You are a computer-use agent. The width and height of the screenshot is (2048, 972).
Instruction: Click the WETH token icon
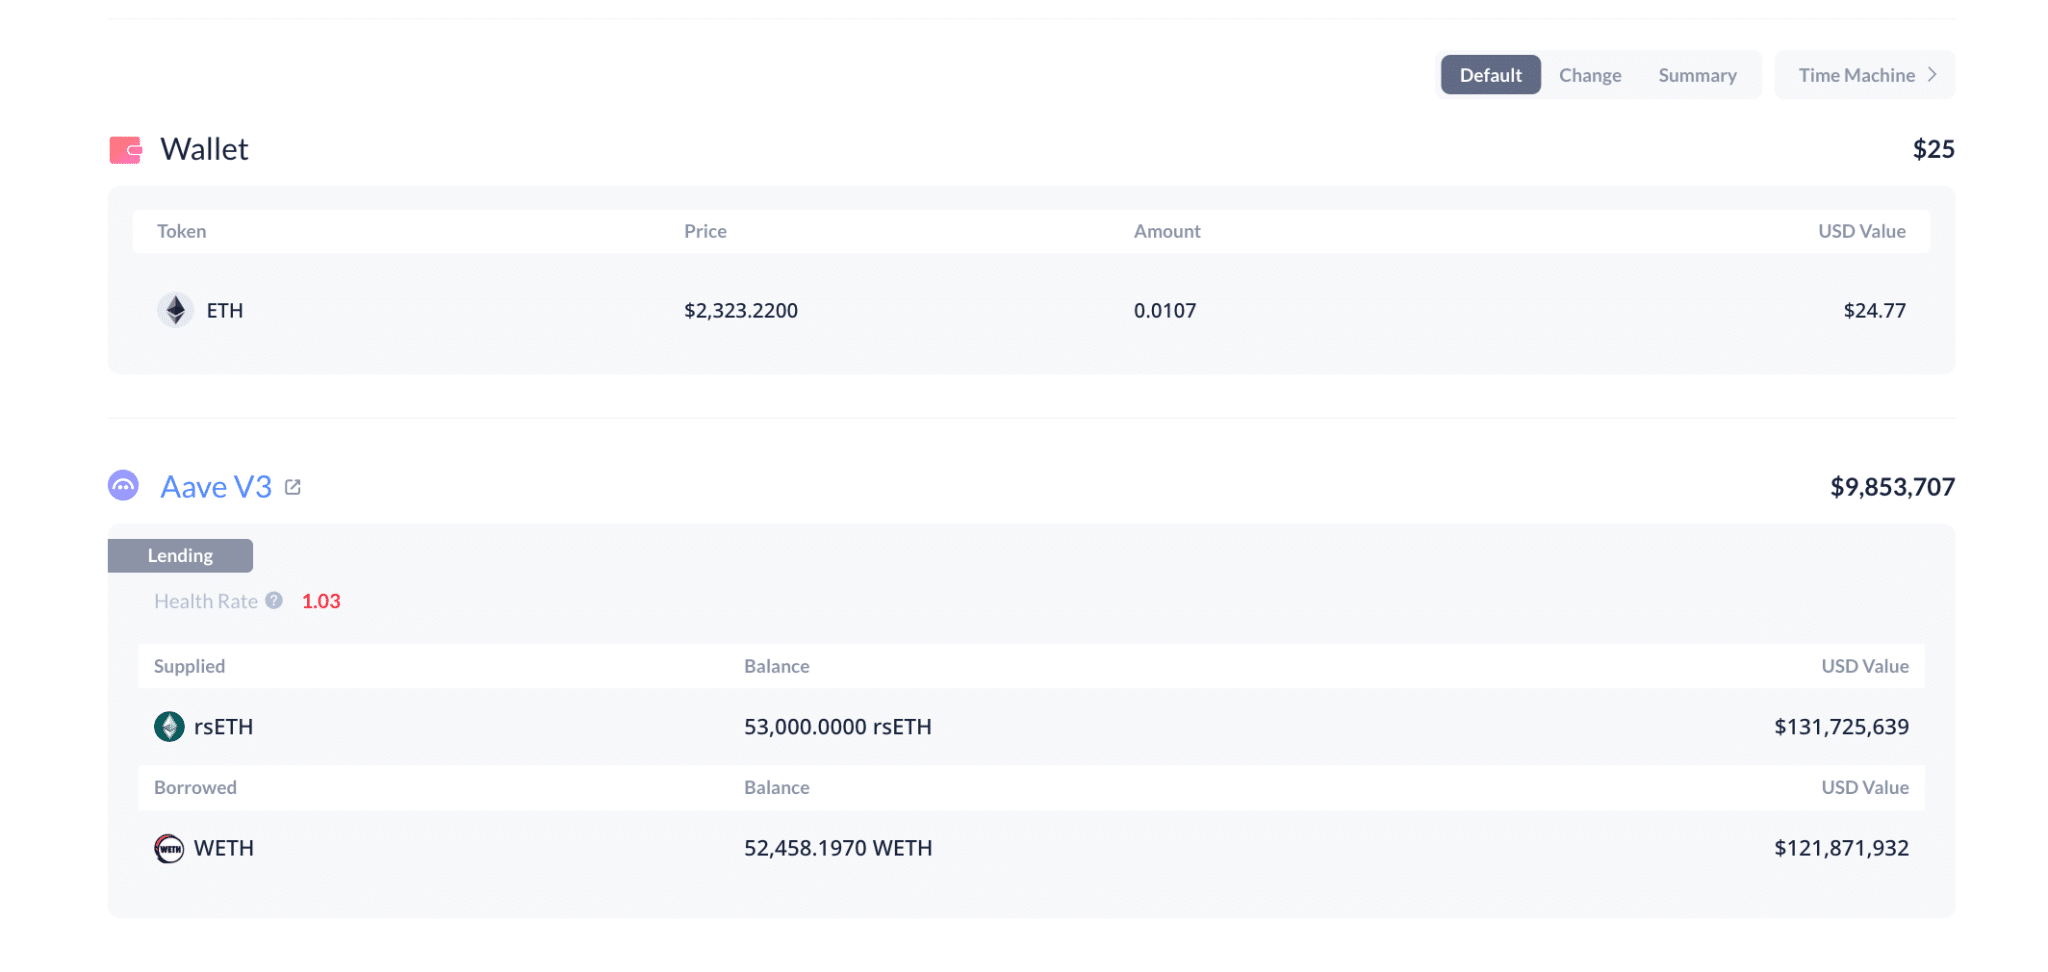pyautogui.click(x=169, y=849)
